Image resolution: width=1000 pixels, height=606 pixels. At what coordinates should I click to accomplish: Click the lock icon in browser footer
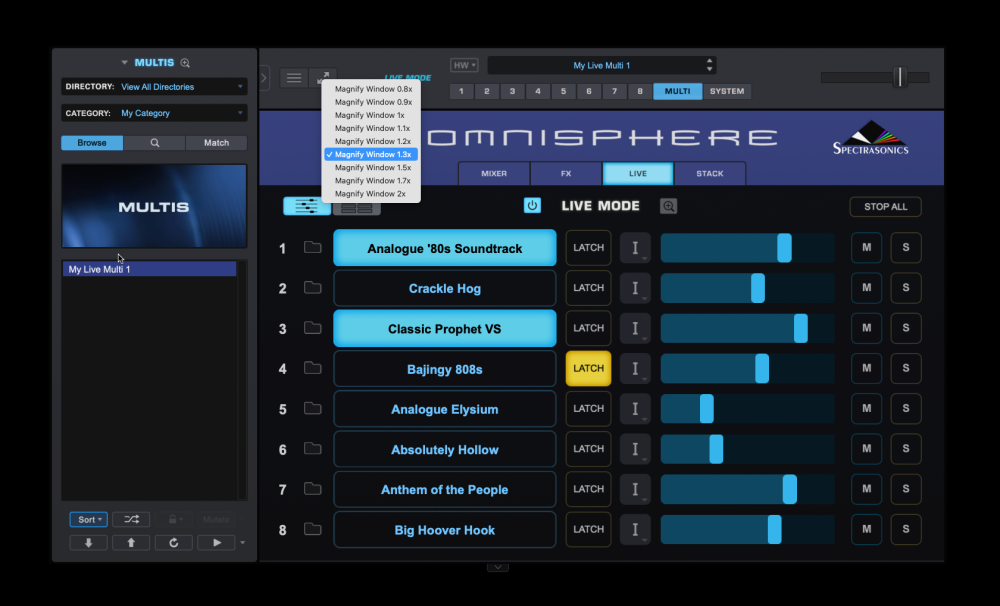coord(173,519)
